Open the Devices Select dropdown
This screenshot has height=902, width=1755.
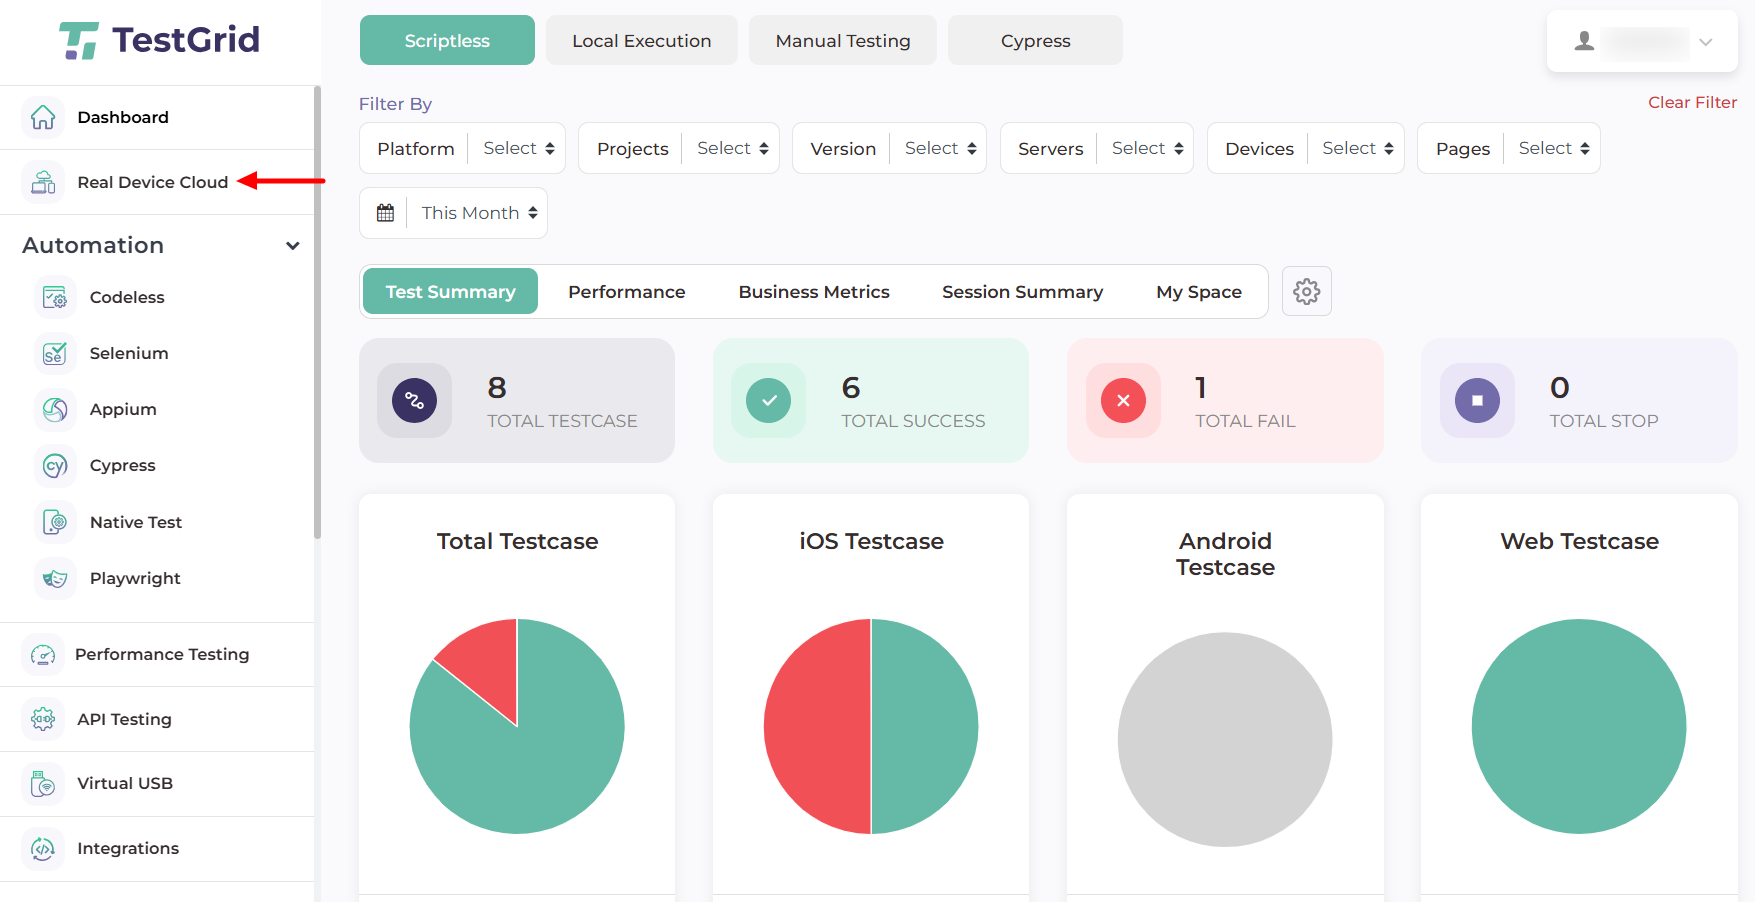(x=1356, y=148)
